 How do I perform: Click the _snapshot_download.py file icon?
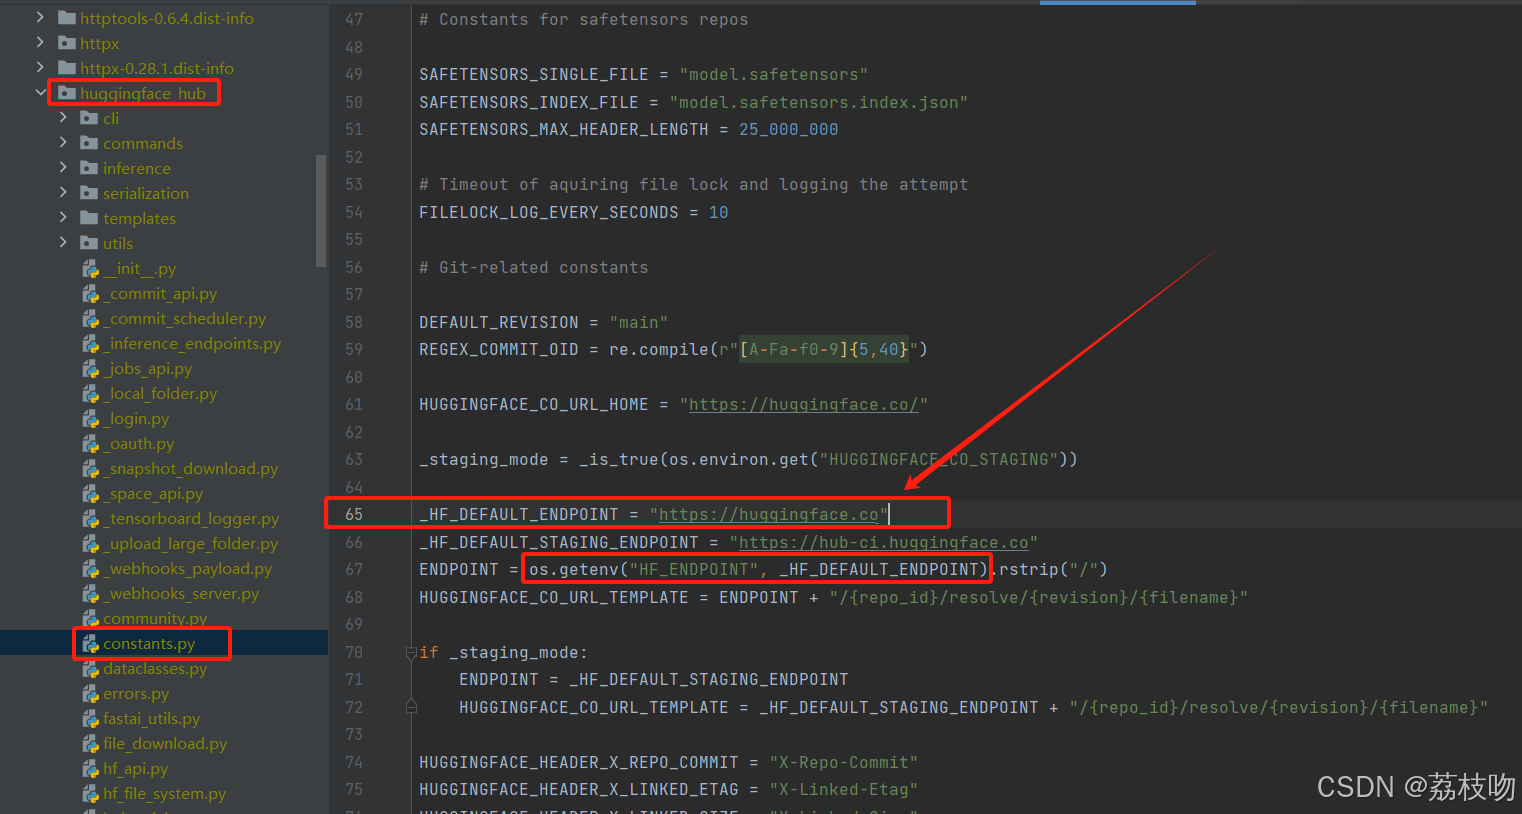click(x=91, y=468)
